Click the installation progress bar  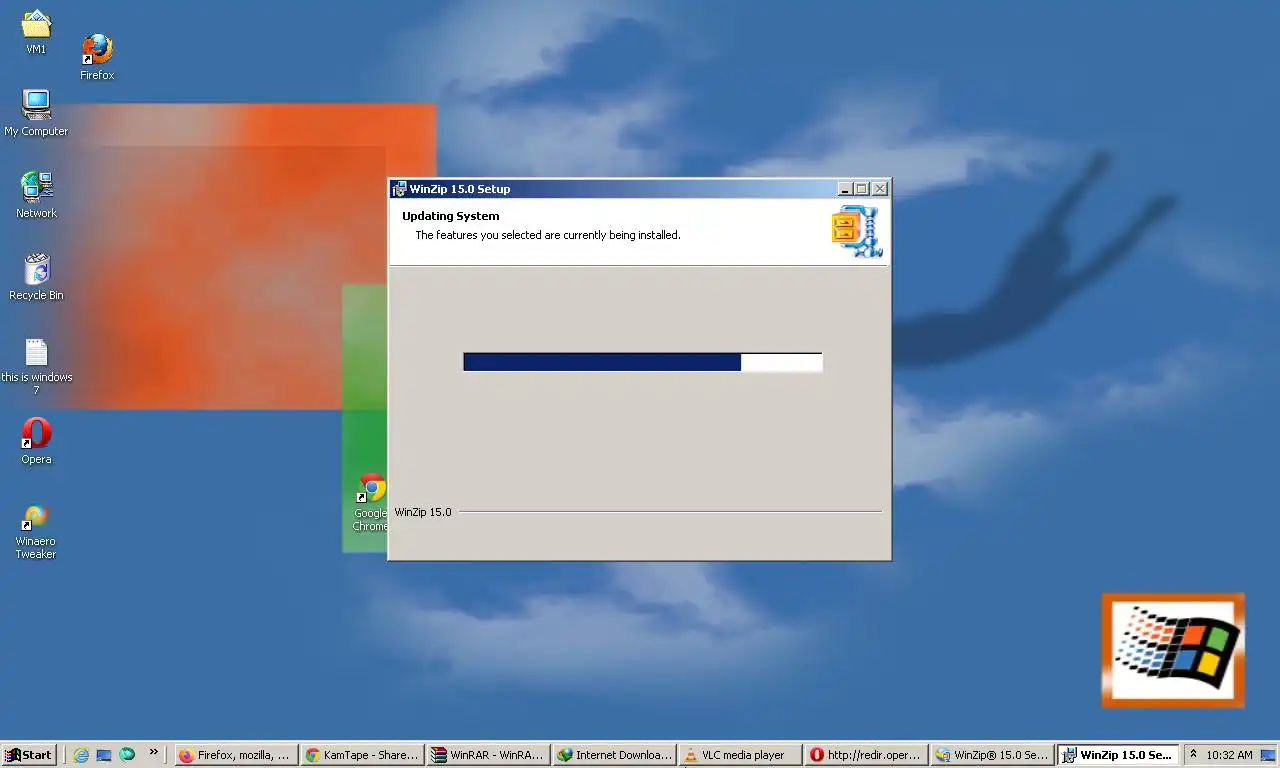643,362
